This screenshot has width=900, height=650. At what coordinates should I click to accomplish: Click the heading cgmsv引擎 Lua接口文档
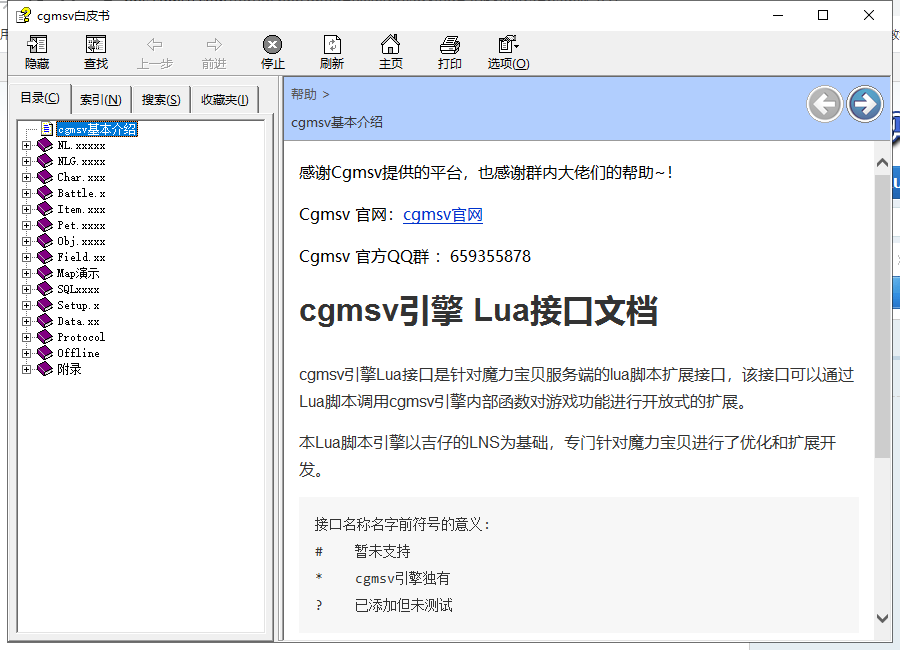click(x=478, y=311)
